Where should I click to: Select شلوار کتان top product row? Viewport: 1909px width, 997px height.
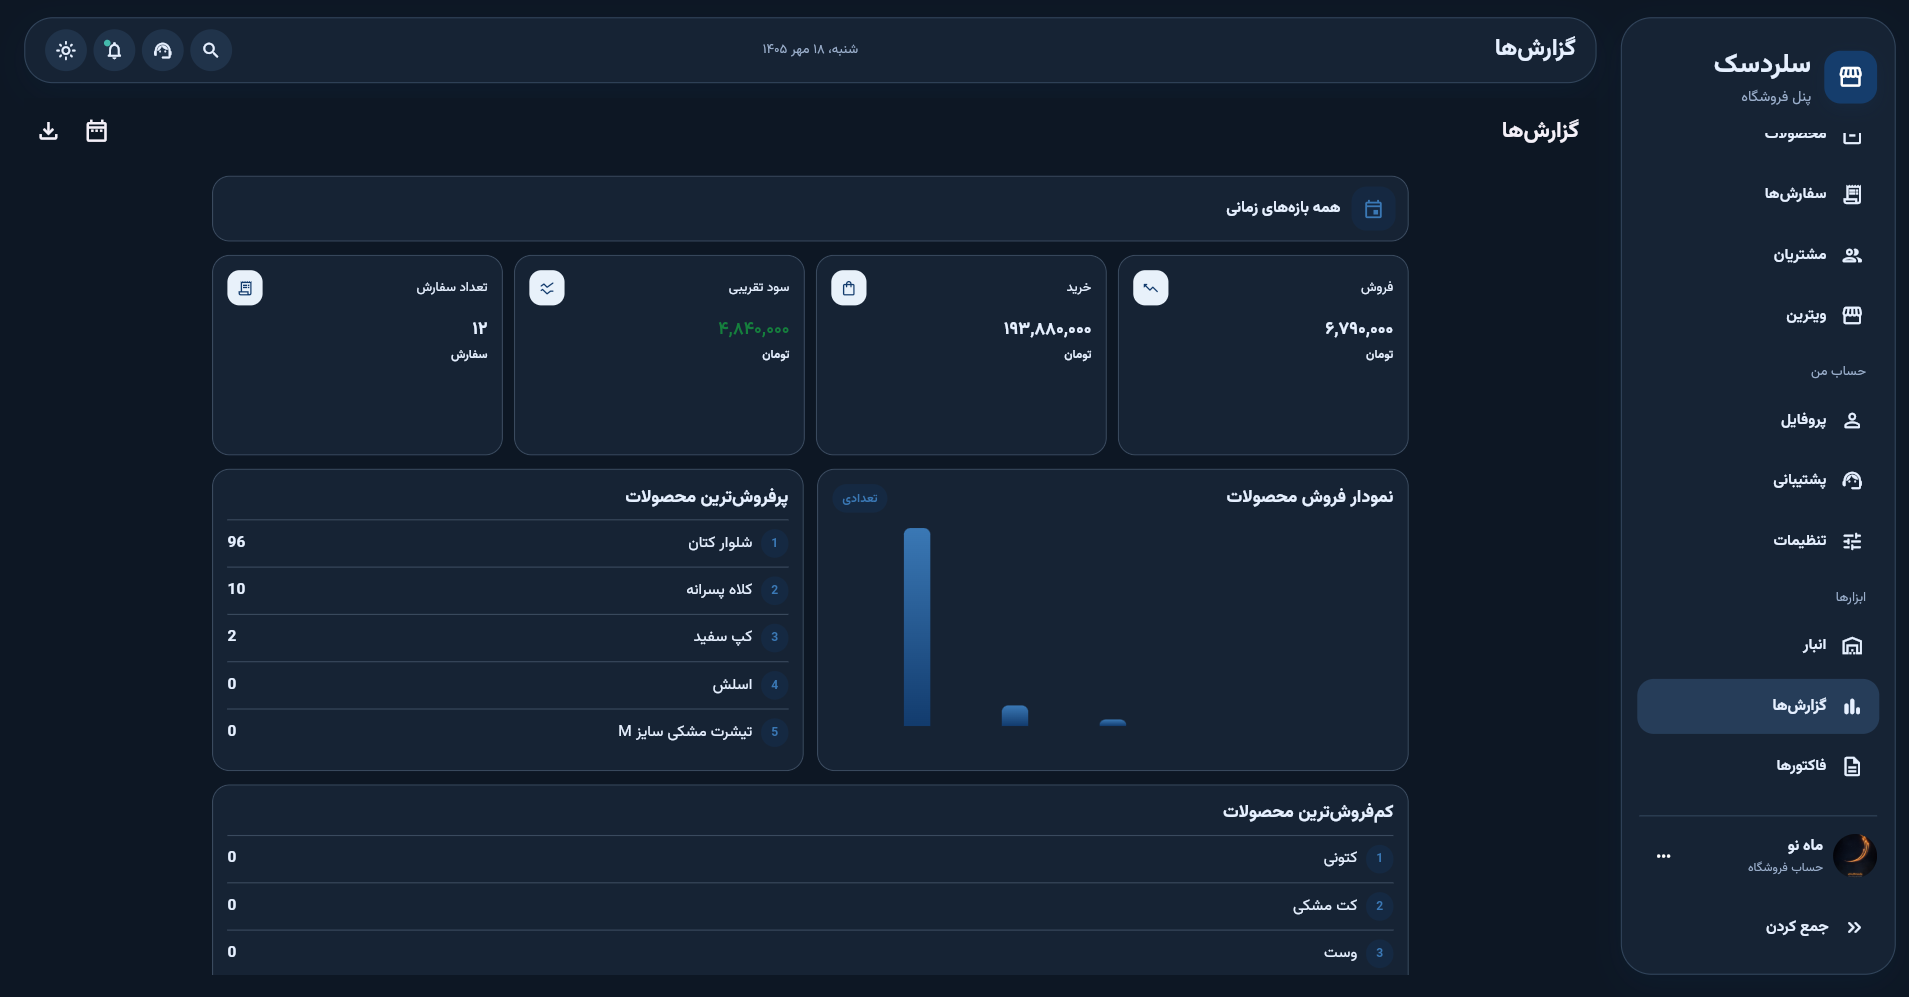pyautogui.click(x=508, y=543)
